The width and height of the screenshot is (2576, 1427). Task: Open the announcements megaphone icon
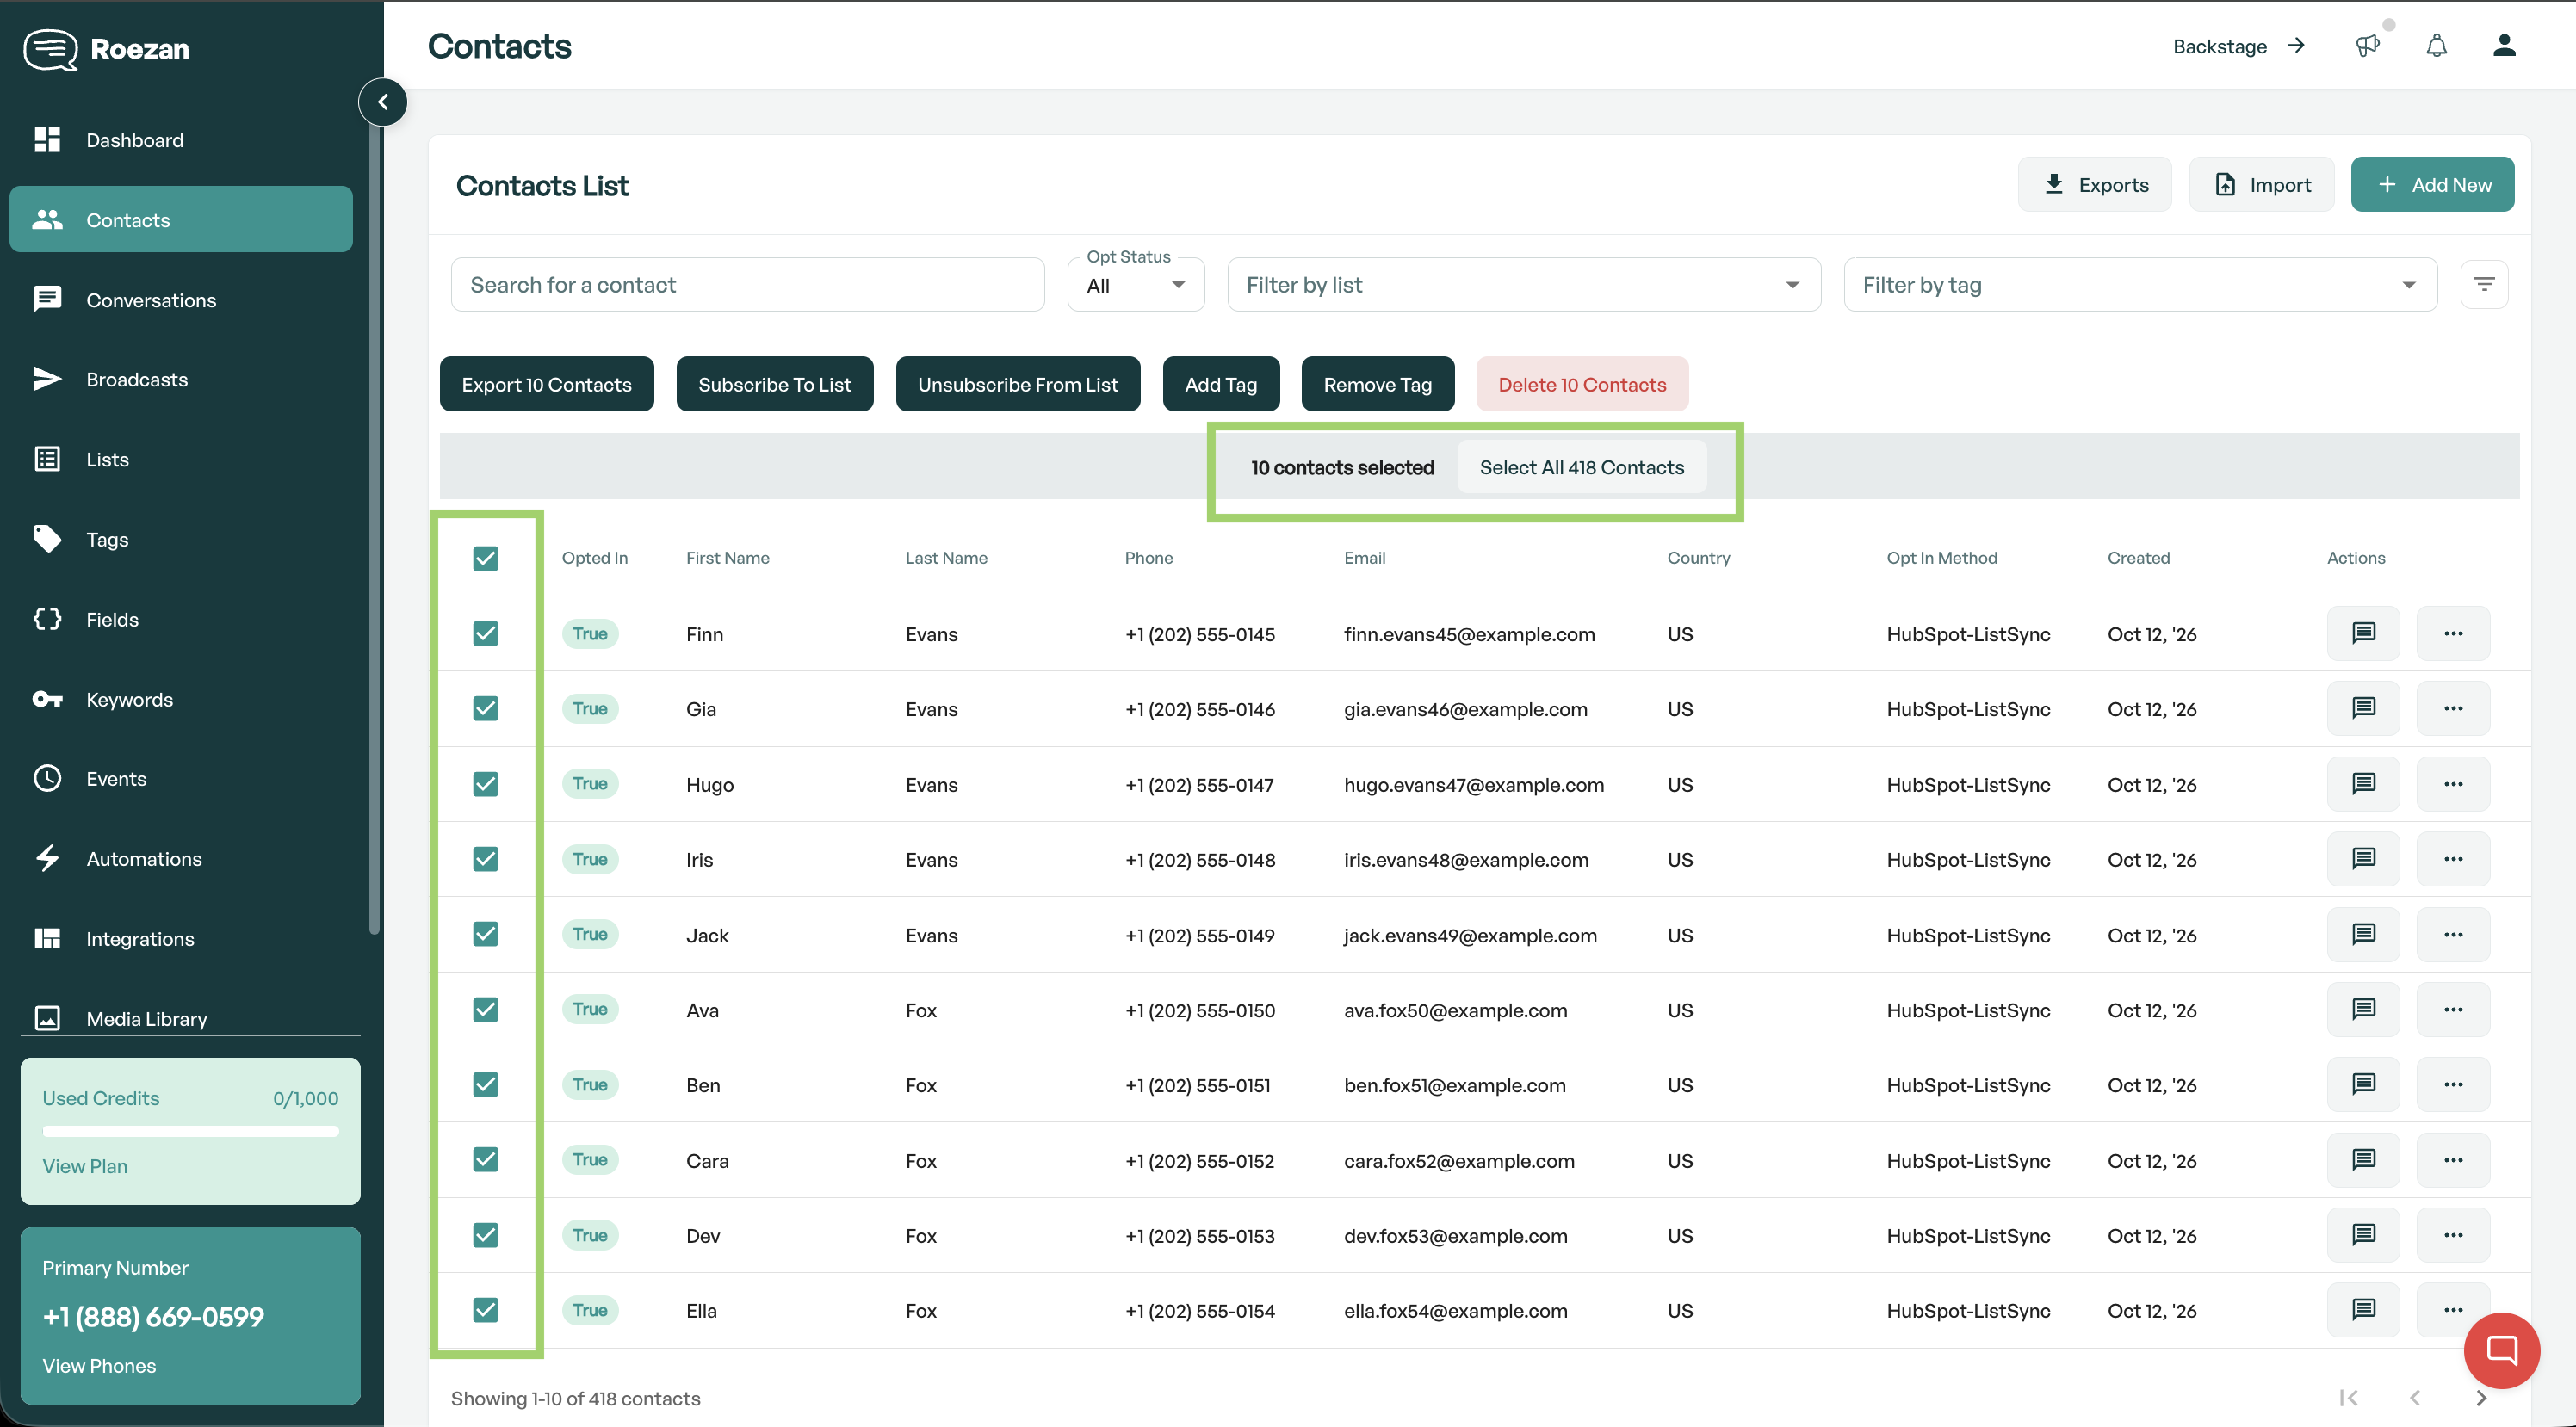[2367, 46]
